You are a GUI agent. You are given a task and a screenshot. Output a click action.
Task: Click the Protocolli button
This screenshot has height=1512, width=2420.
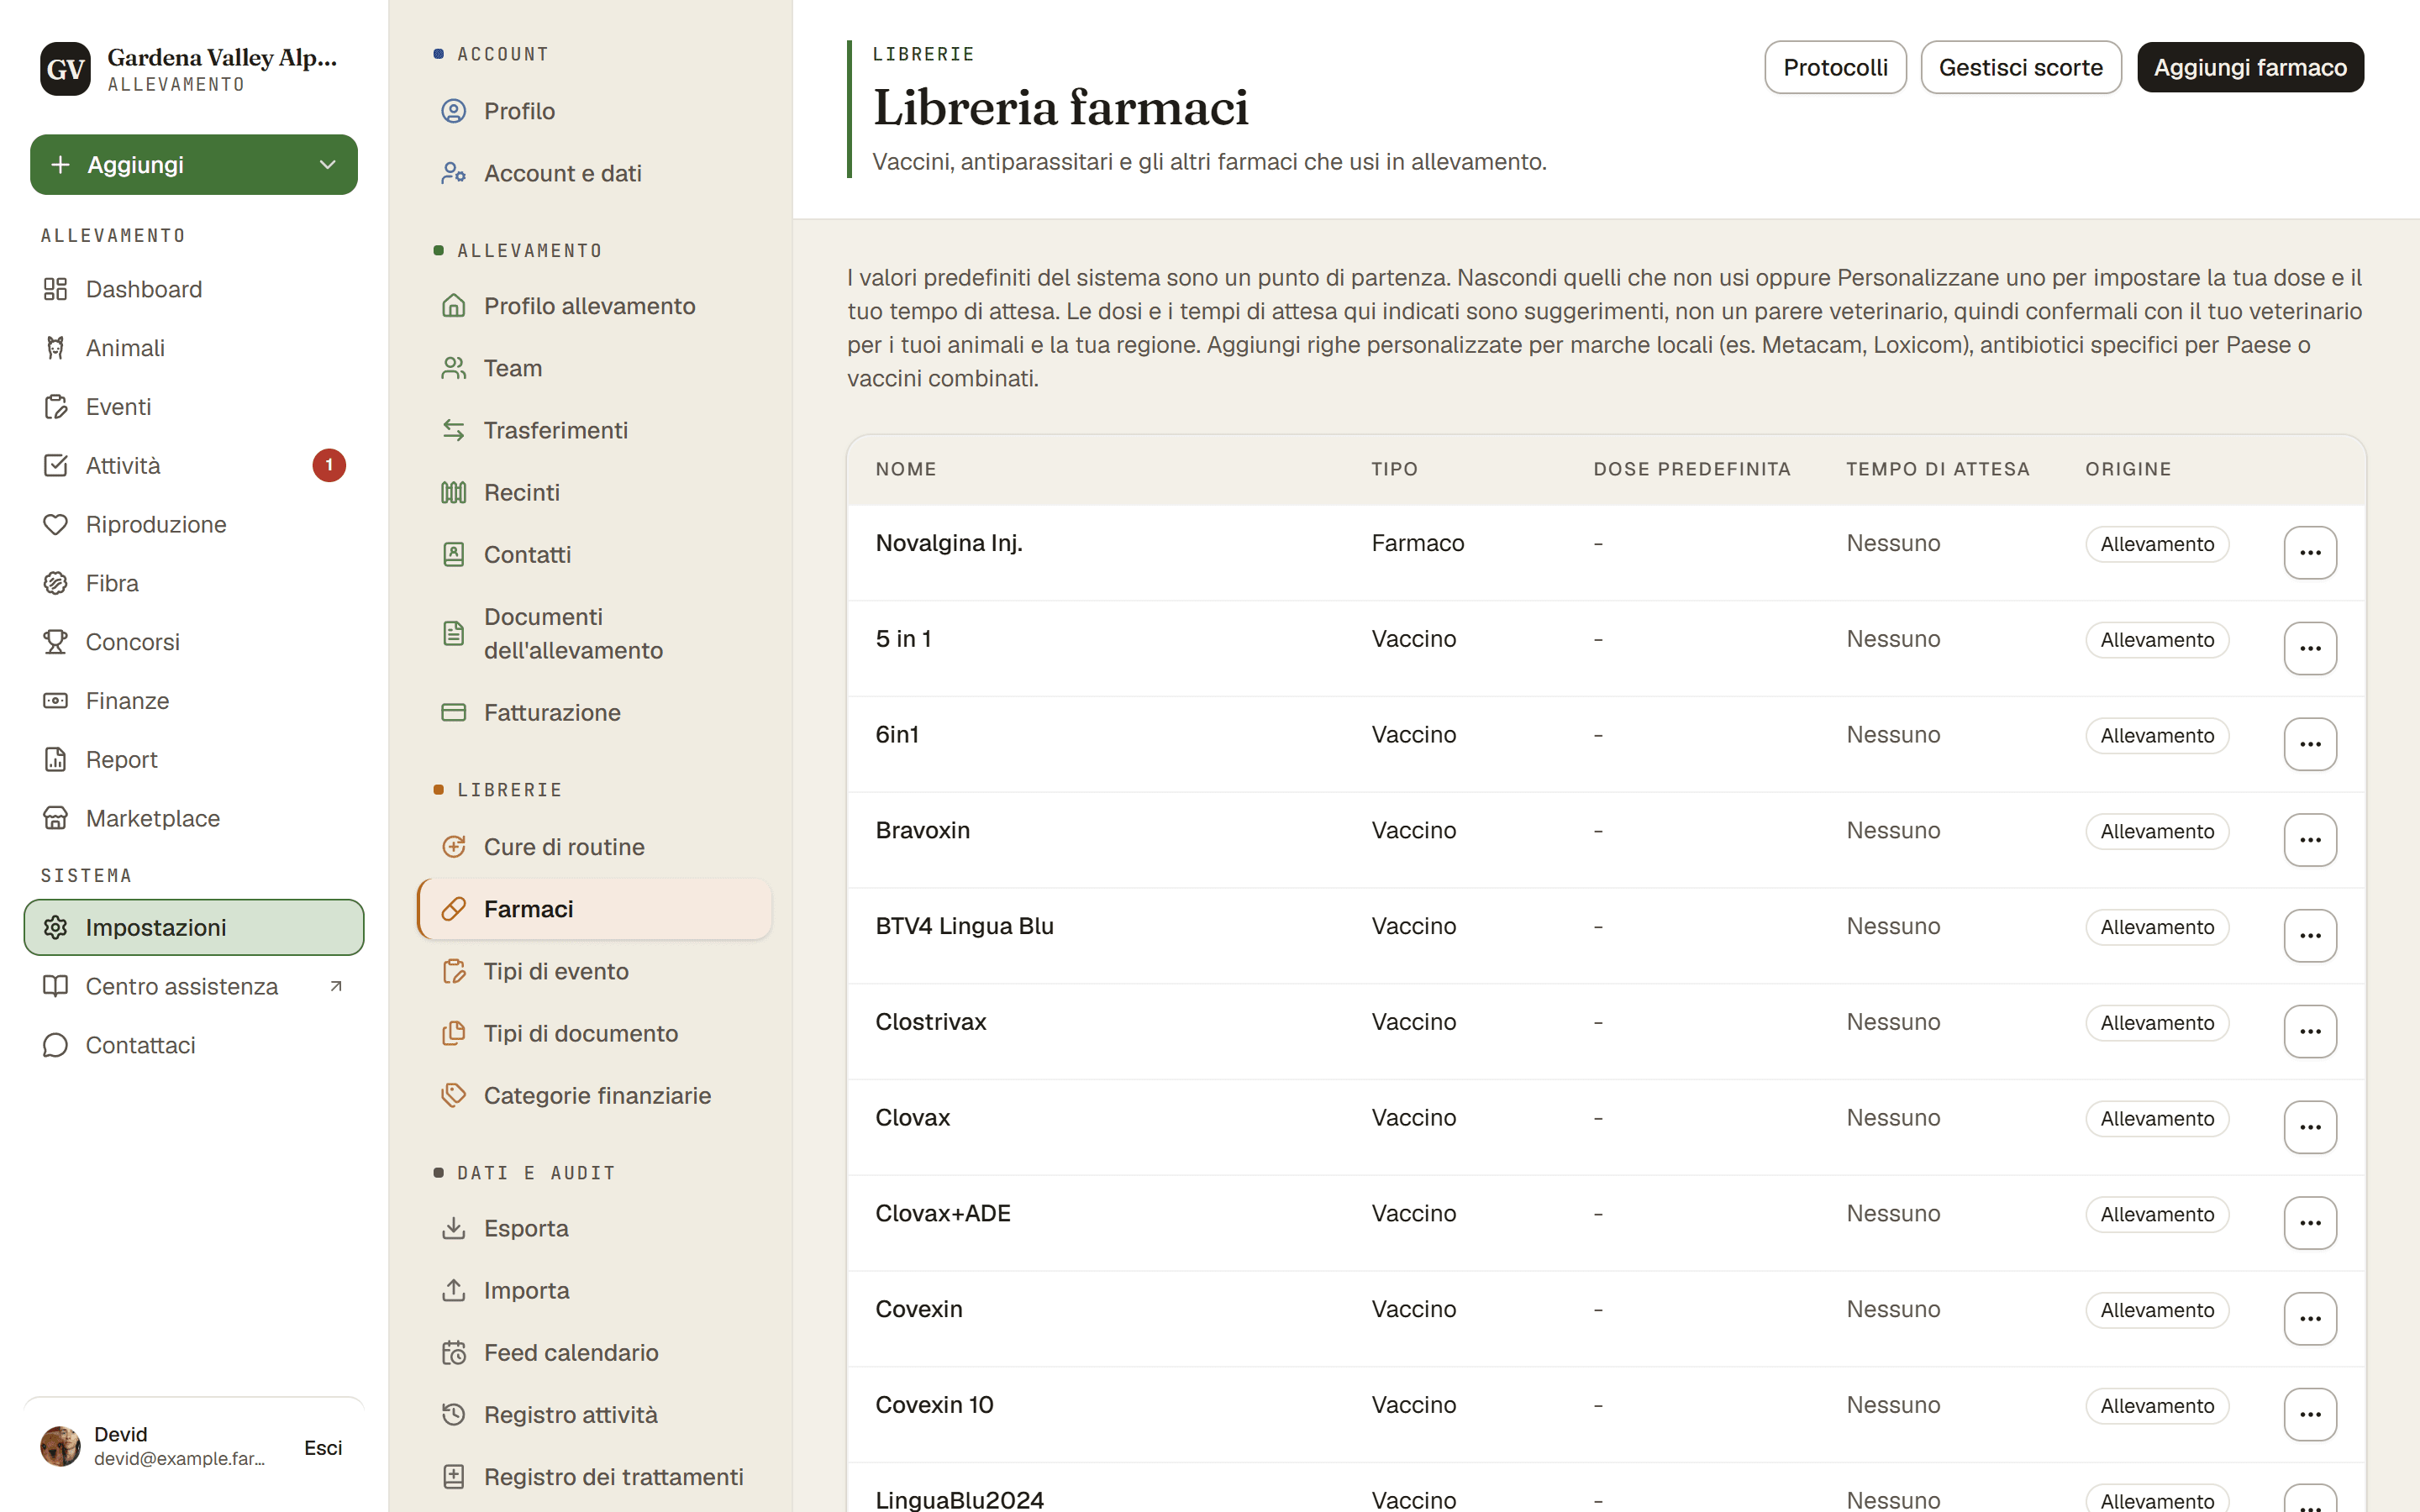pos(1835,67)
